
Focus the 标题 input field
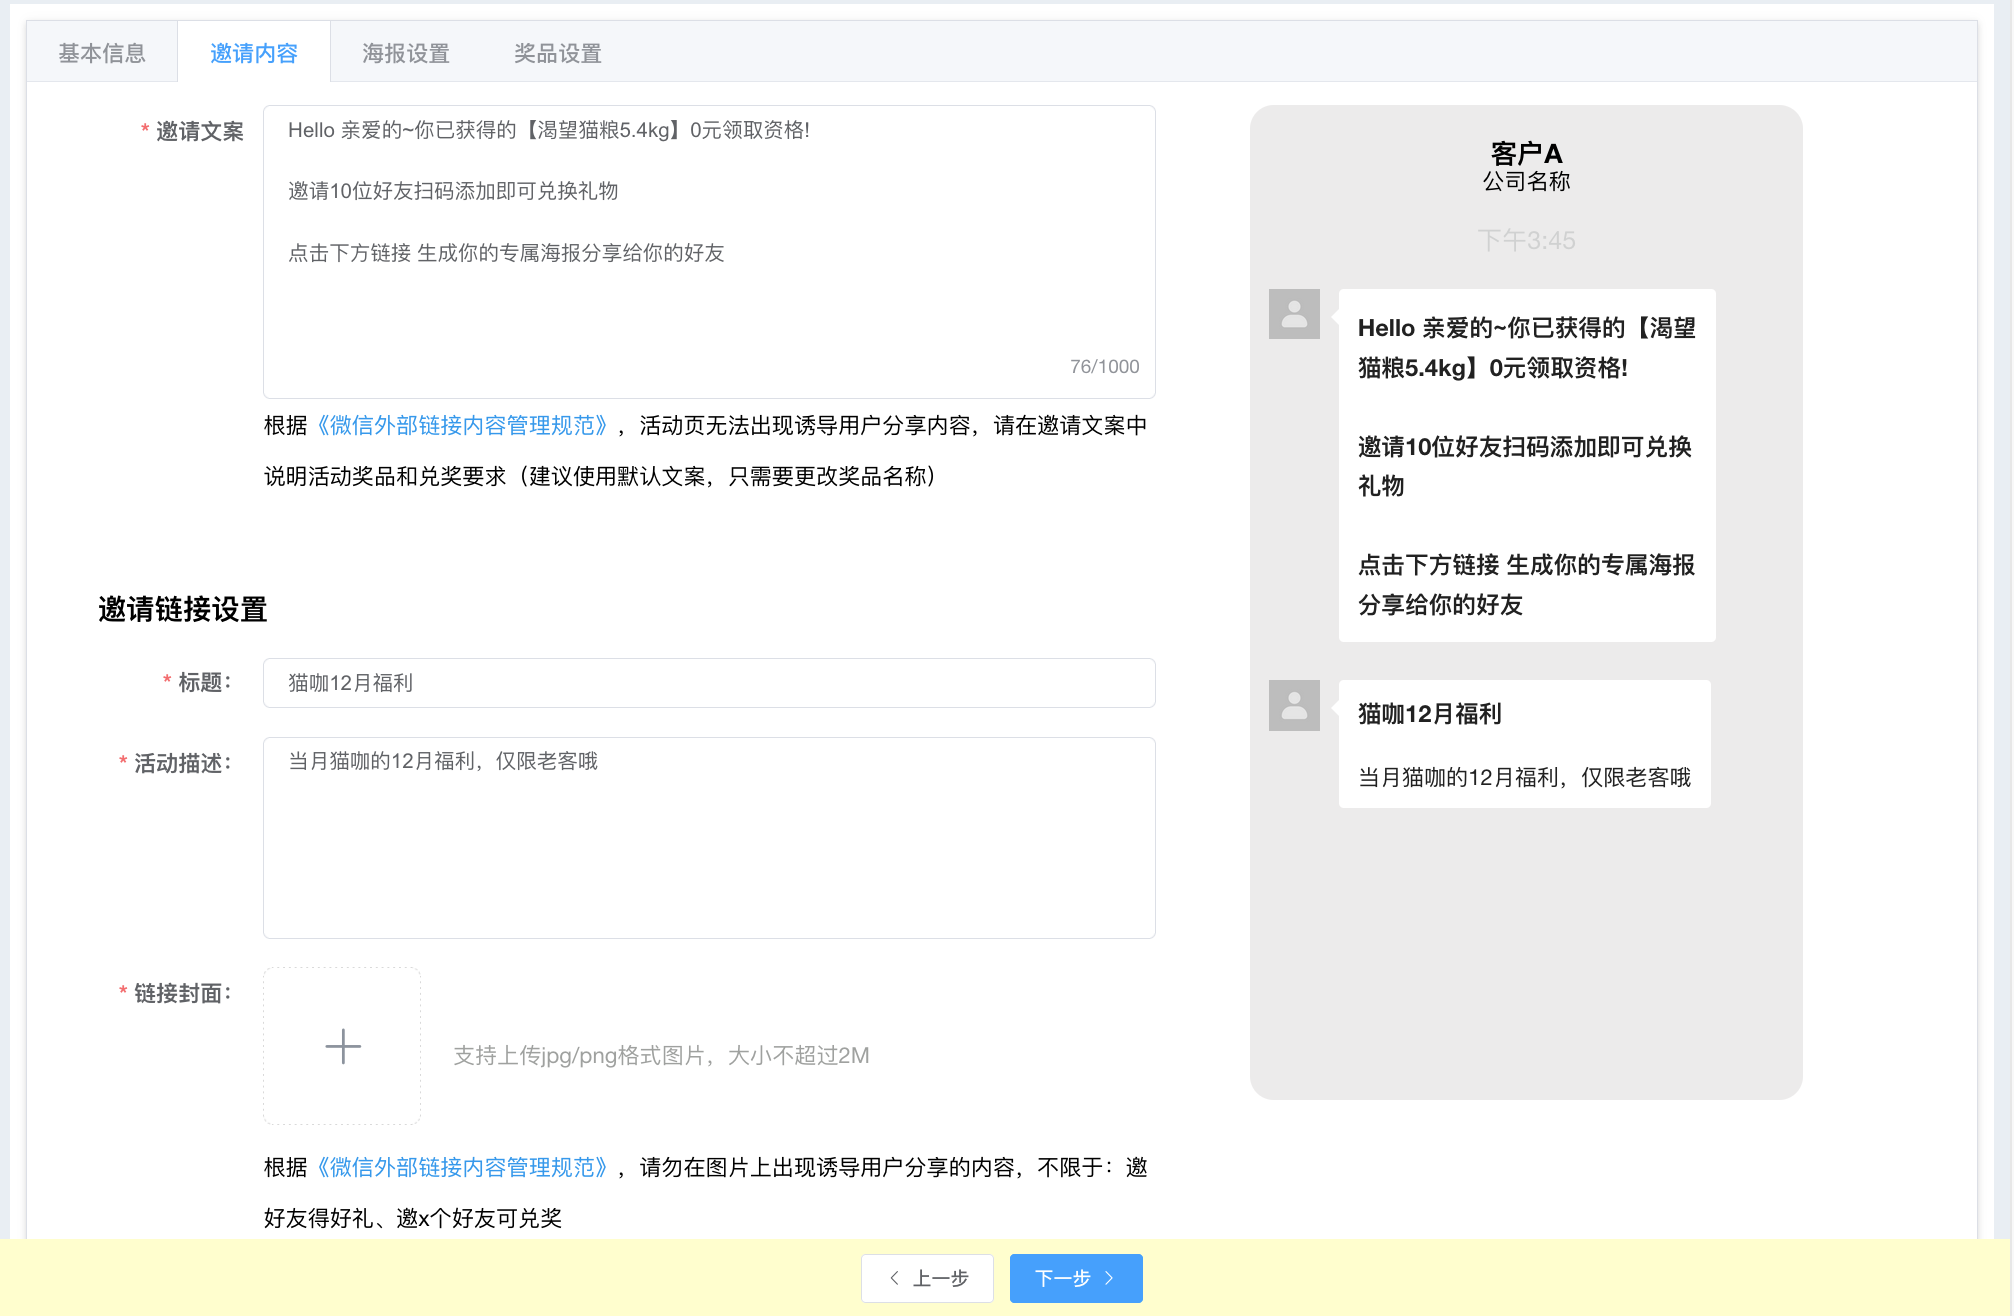click(x=709, y=683)
